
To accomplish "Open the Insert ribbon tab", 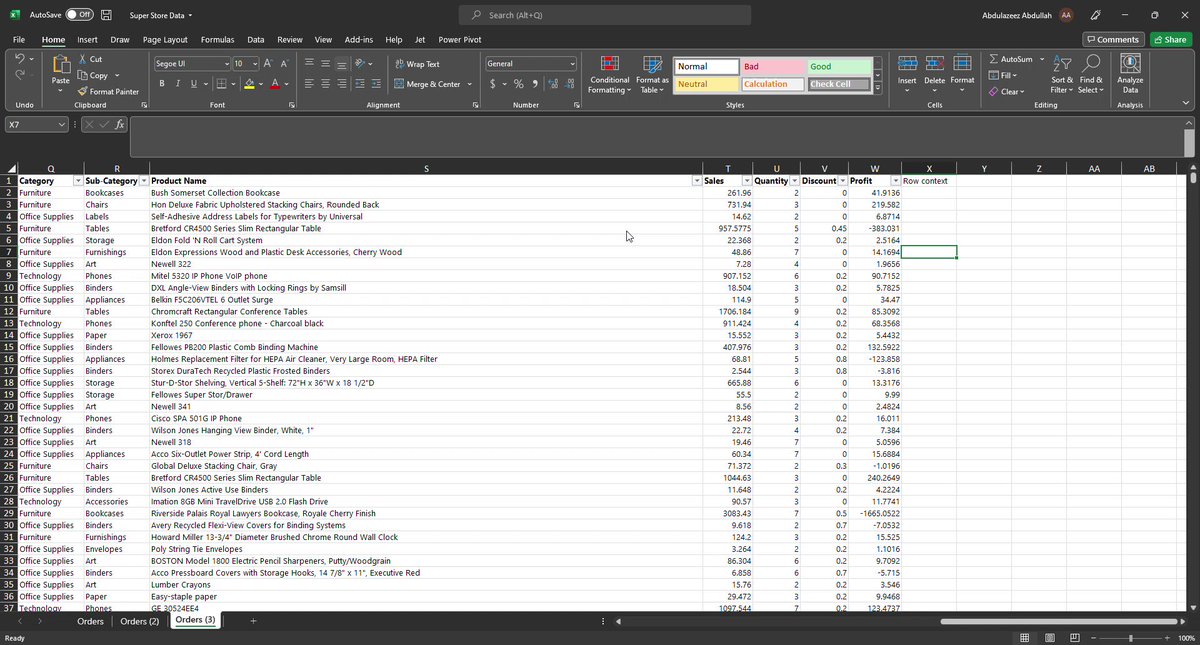I will (x=87, y=40).
